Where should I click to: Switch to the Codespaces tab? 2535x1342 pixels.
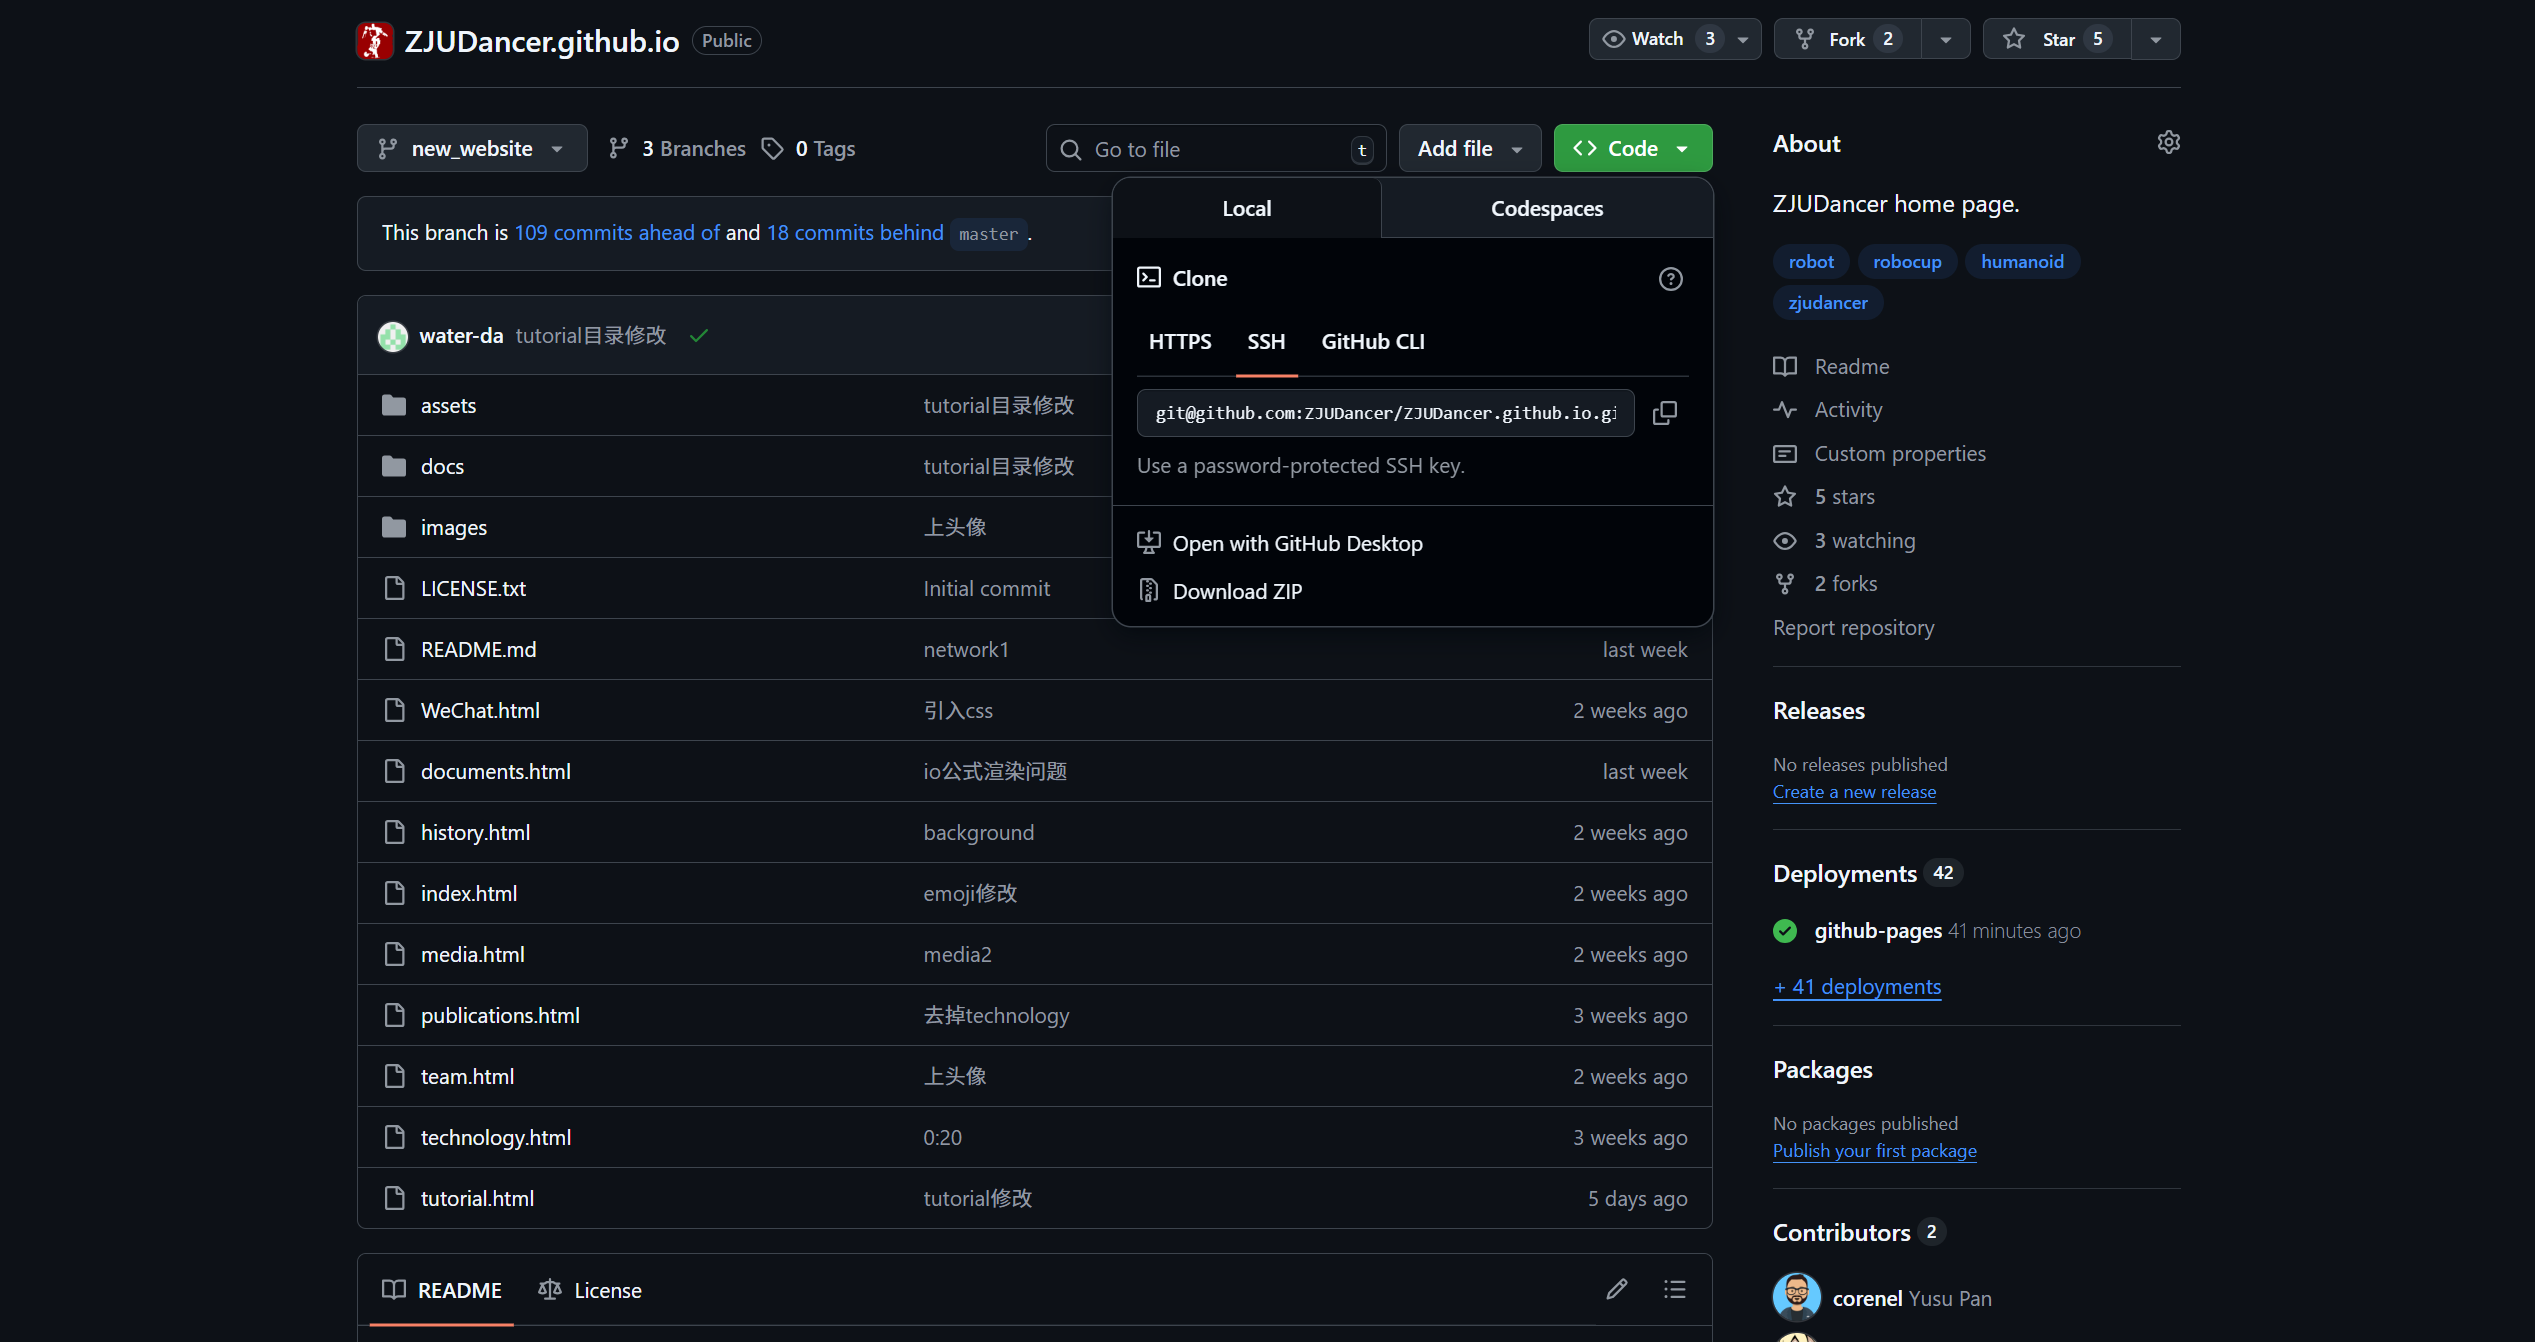(1547, 208)
